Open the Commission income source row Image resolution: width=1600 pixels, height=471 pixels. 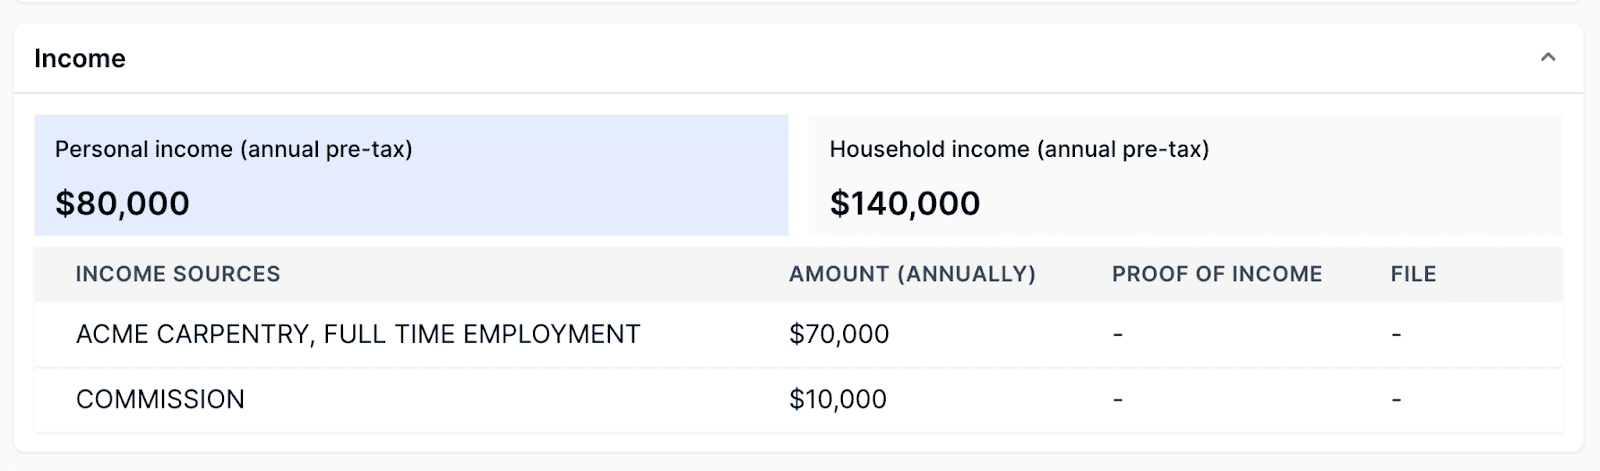160,399
